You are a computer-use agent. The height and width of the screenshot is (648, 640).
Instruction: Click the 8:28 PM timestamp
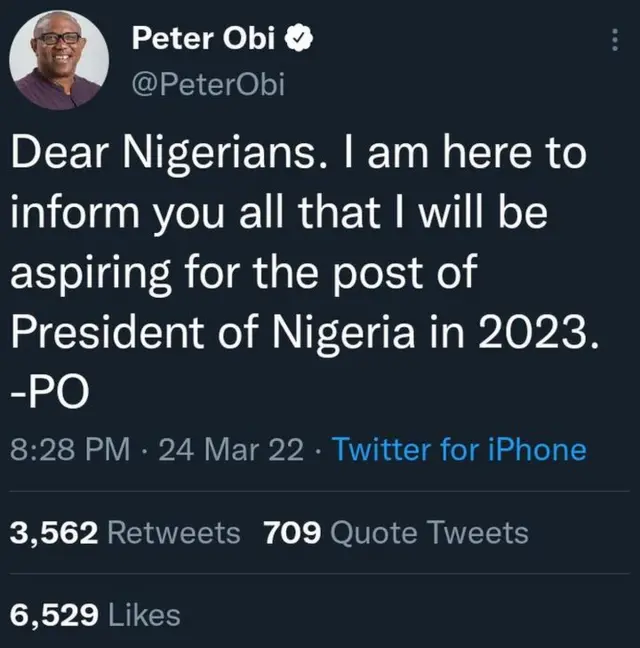70,449
